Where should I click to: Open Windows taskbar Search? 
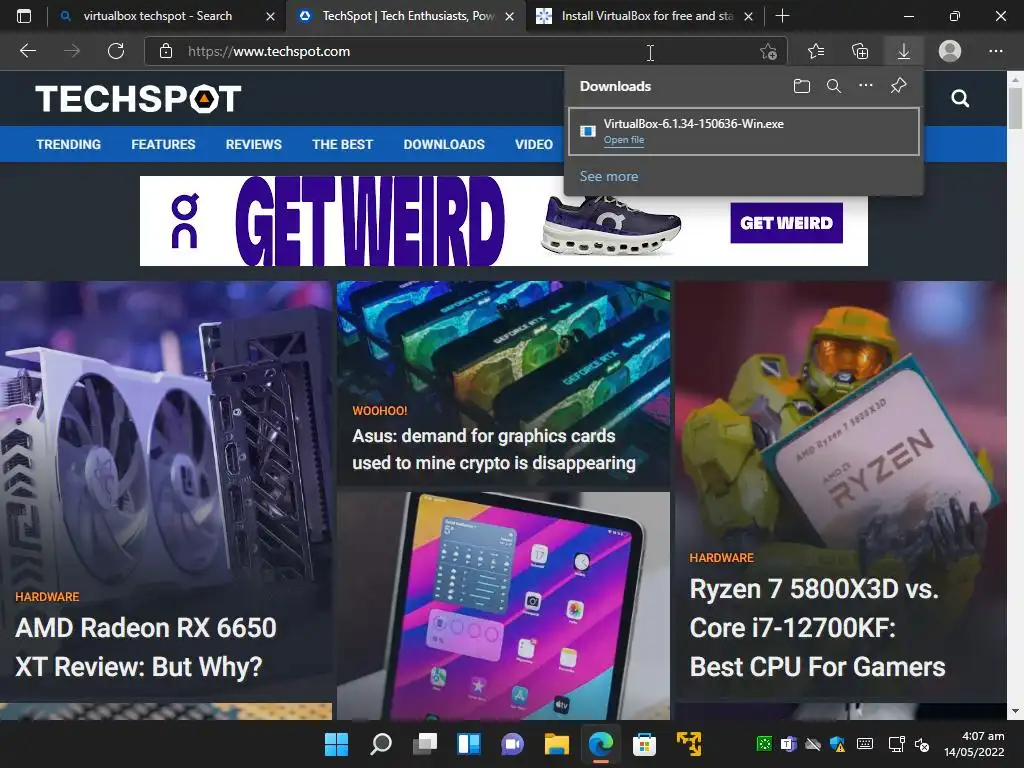click(x=381, y=744)
